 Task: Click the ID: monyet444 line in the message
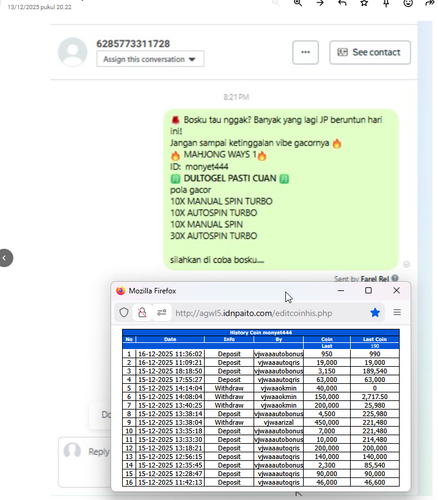pyautogui.click(x=199, y=166)
